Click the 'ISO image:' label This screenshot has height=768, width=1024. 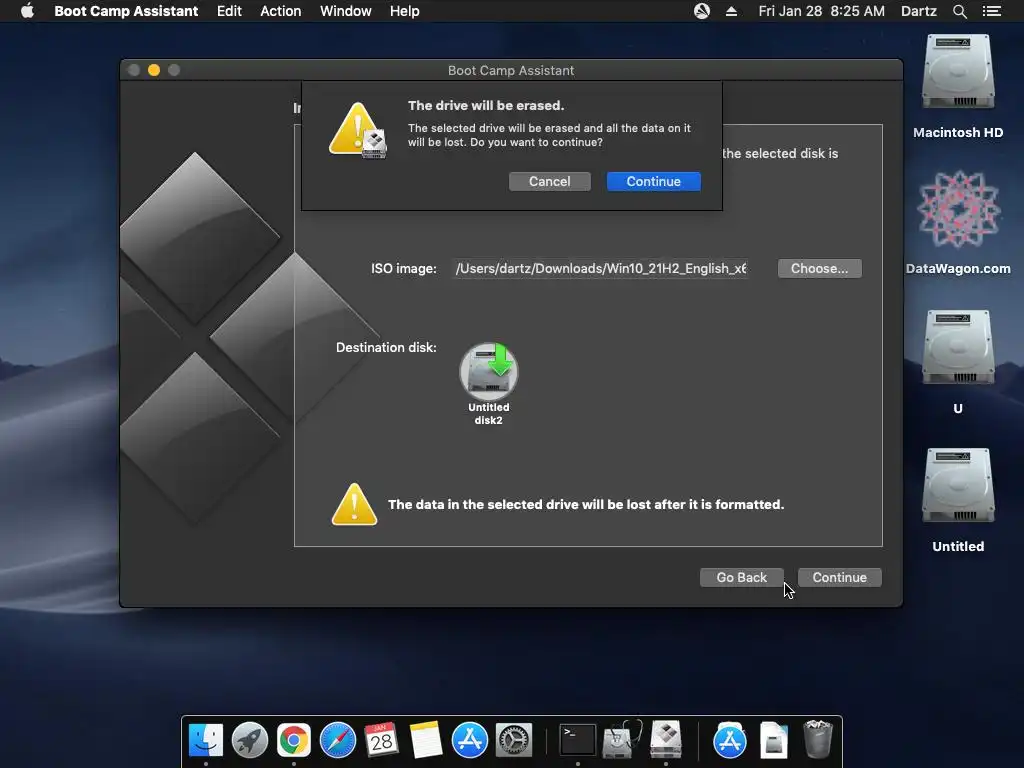tap(404, 268)
